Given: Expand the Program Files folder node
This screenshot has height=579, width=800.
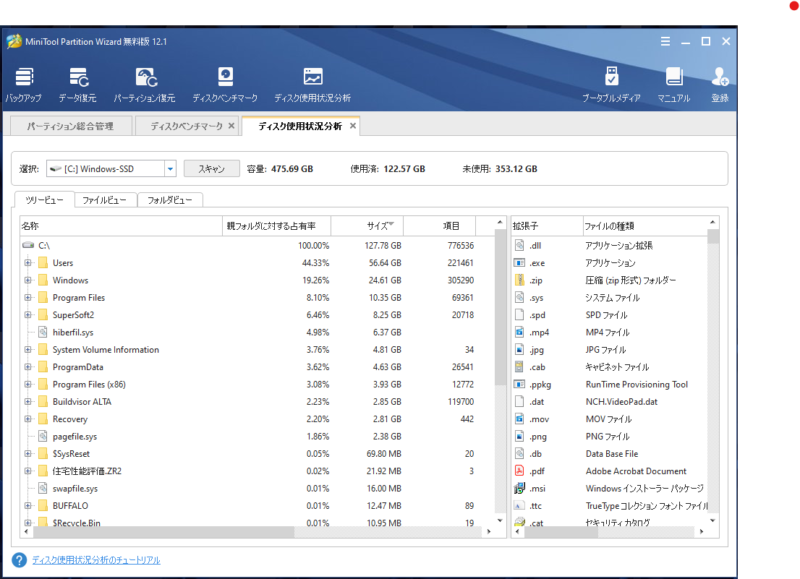Looking at the screenshot, I should tap(28, 297).
